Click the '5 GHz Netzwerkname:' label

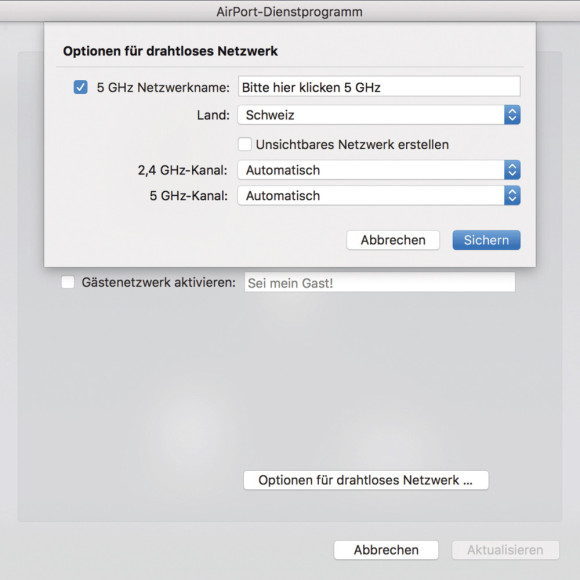(163, 88)
